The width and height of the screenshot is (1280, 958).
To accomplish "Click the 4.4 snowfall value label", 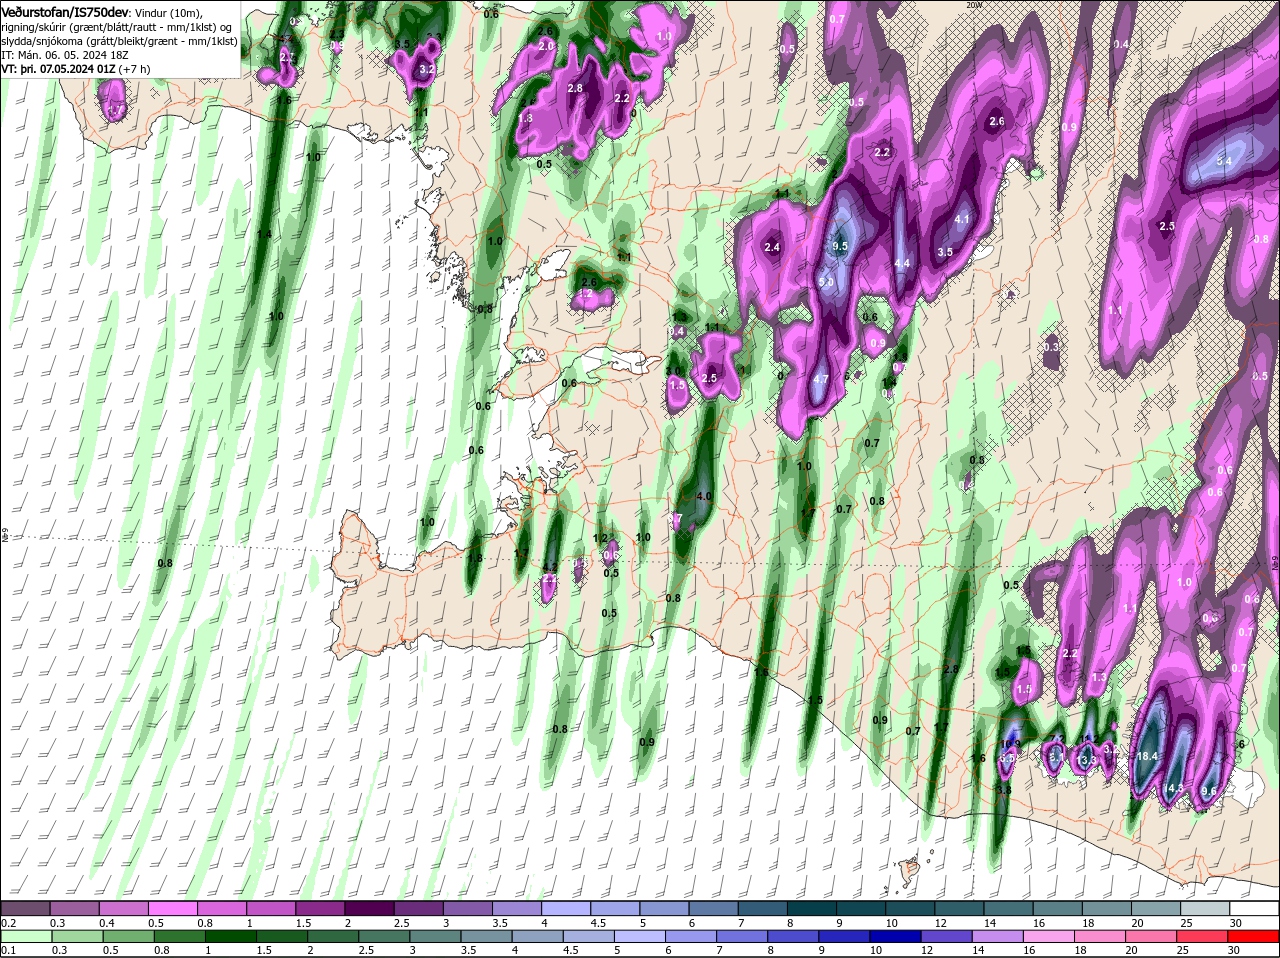I will [902, 264].
